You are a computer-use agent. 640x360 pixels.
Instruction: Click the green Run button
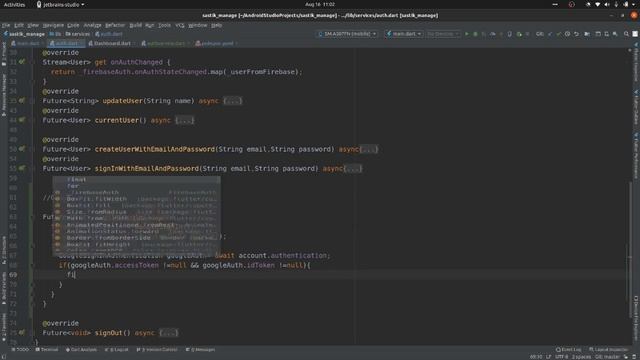pos(467,34)
